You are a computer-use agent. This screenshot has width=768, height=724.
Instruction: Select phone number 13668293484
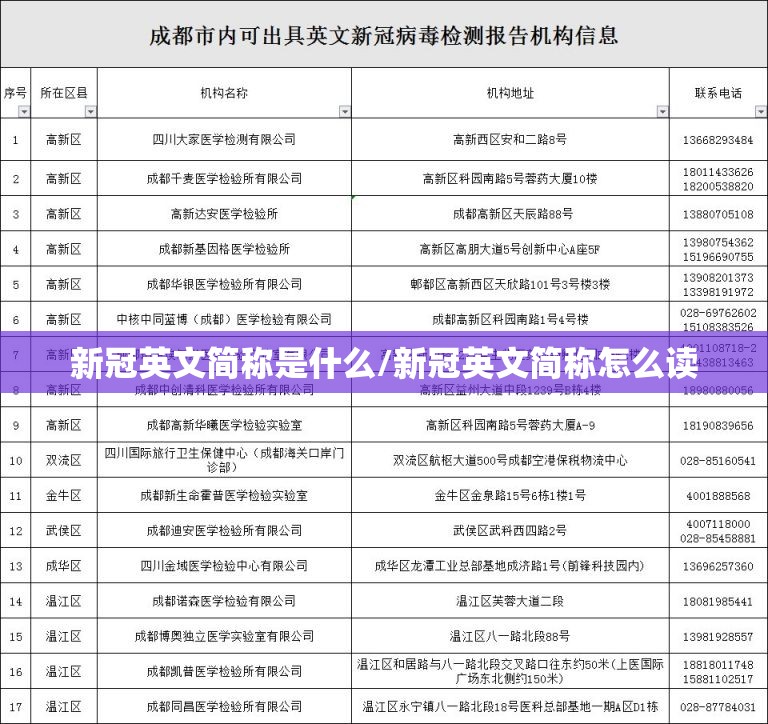[x=718, y=140]
